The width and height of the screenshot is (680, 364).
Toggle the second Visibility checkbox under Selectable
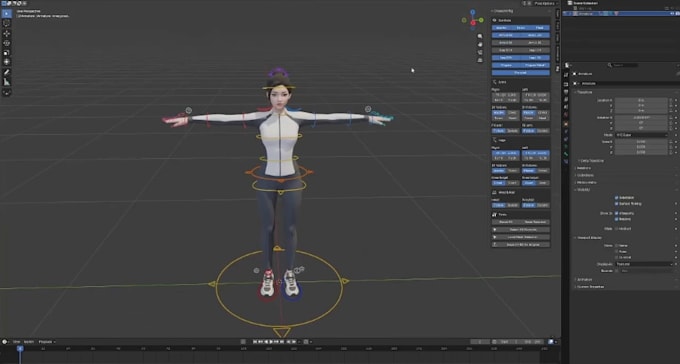[x=616, y=203]
